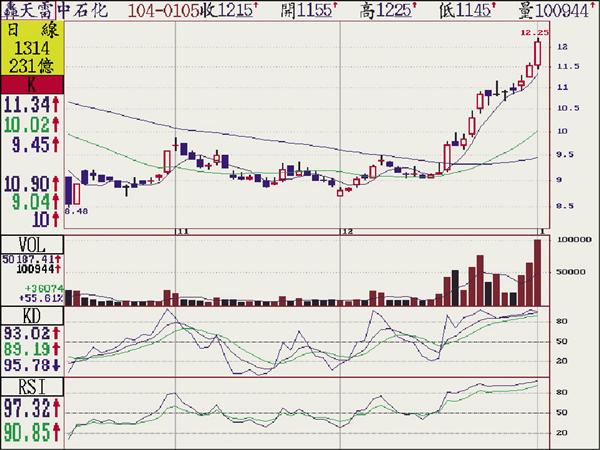Image resolution: width=600 pixels, height=450 pixels.
Task: Click the month 11 axis label
Action: pyautogui.click(x=182, y=232)
